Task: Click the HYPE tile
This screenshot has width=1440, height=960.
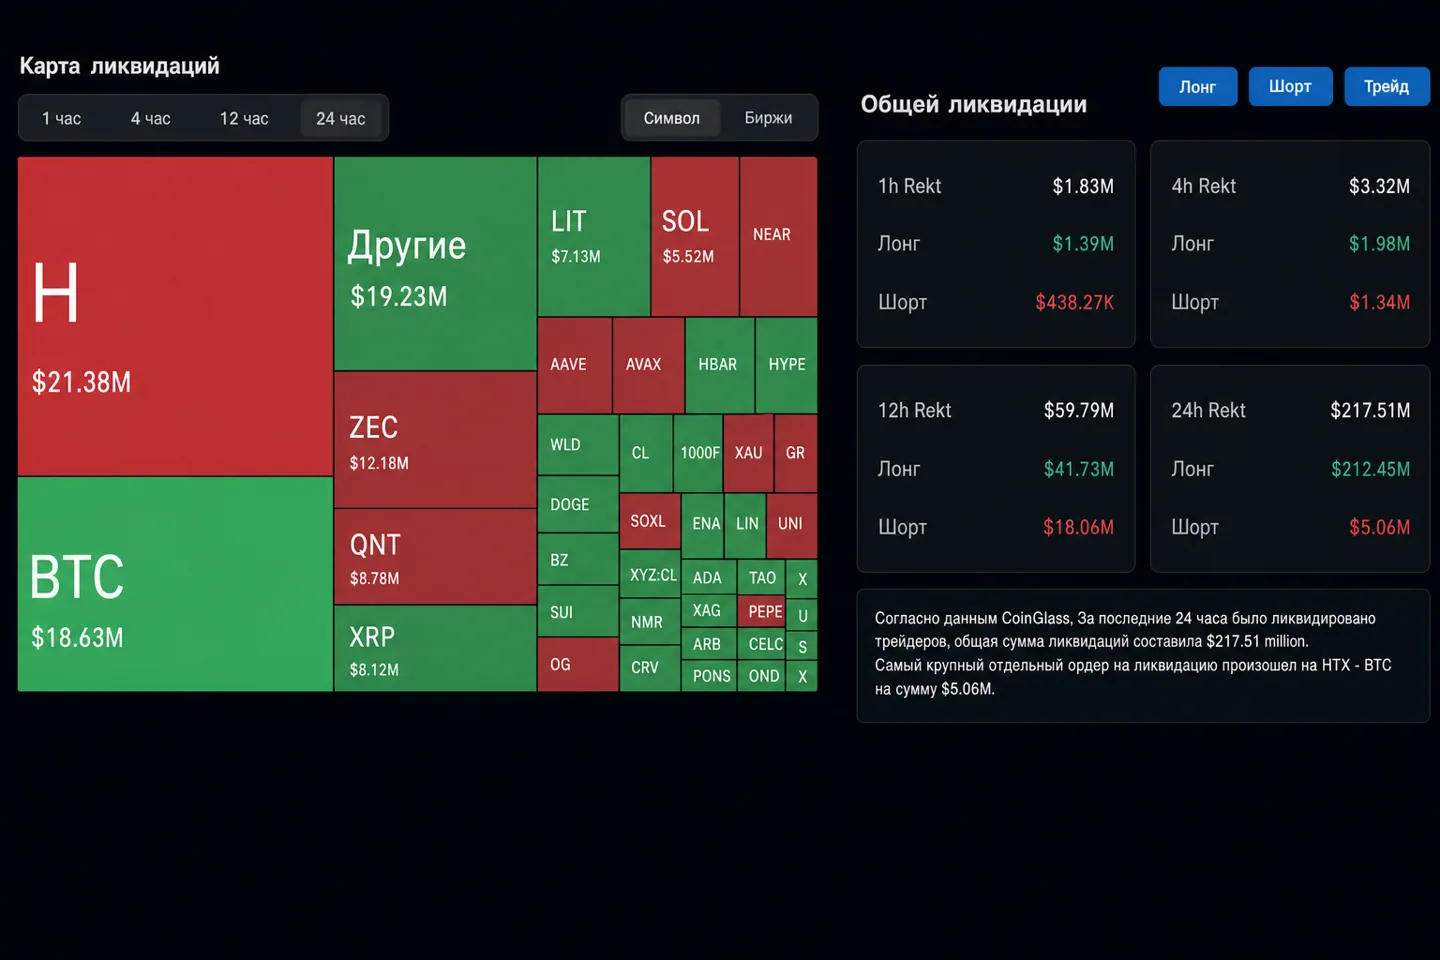Action: click(x=787, y=366)
